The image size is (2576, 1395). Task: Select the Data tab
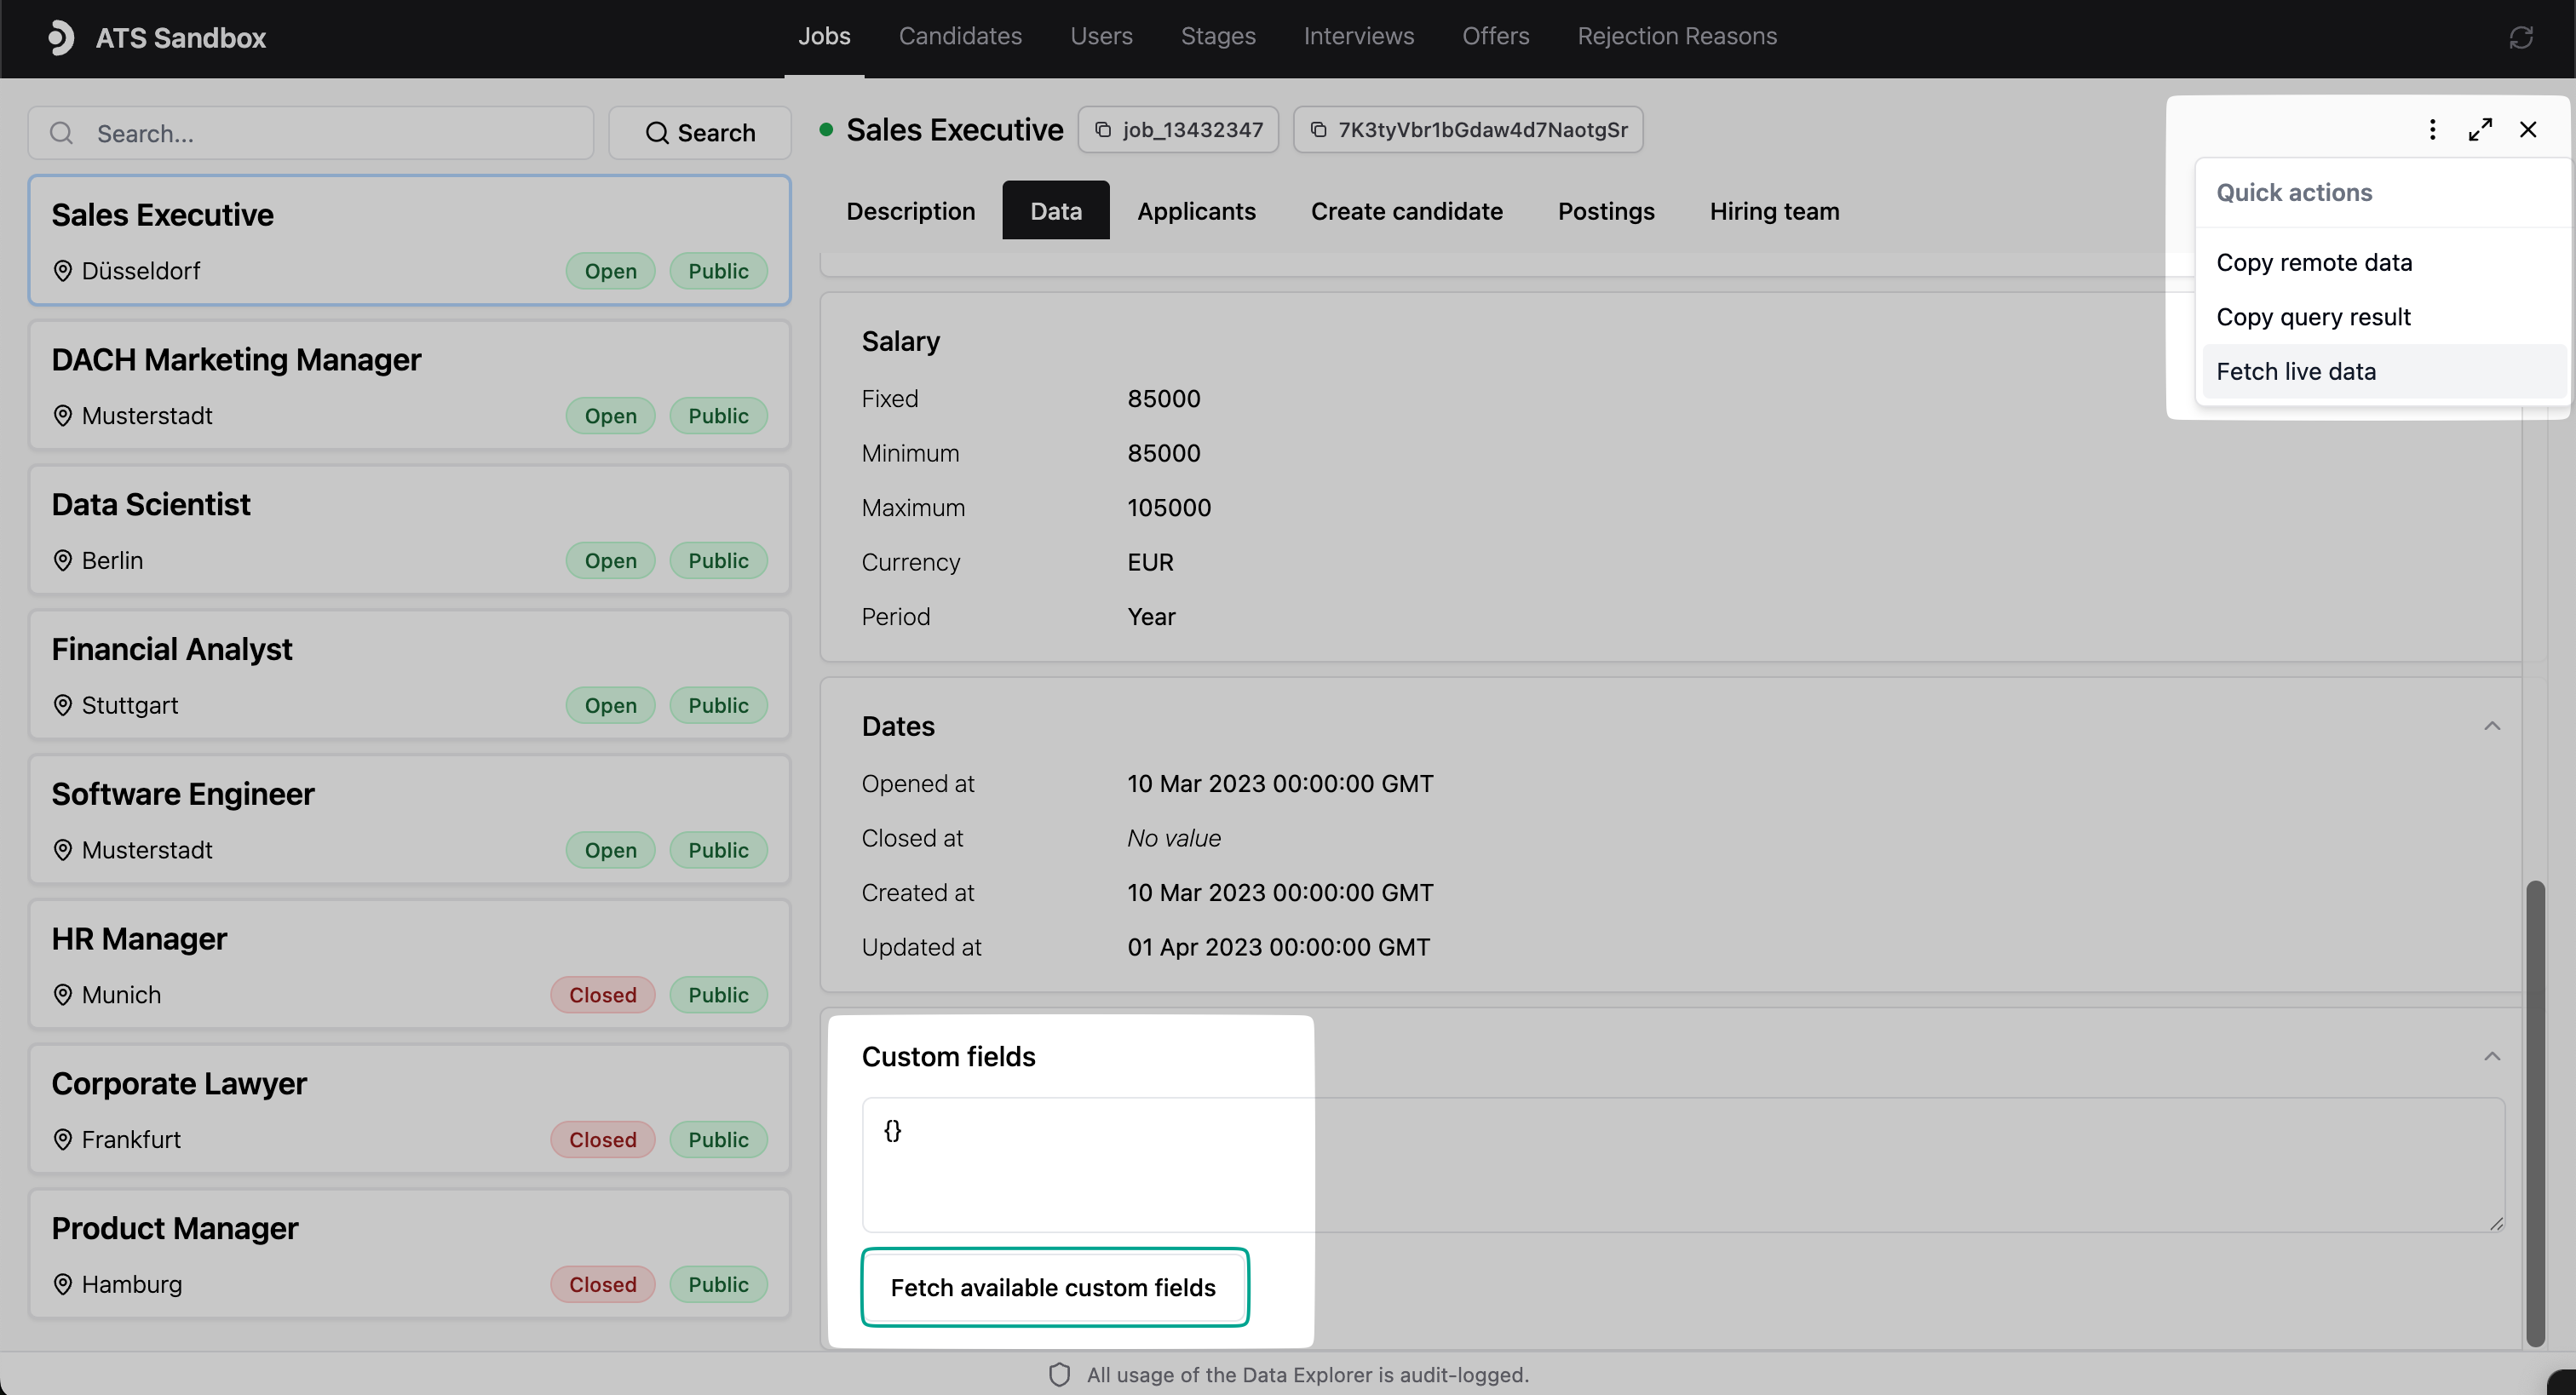[1056, 211]
